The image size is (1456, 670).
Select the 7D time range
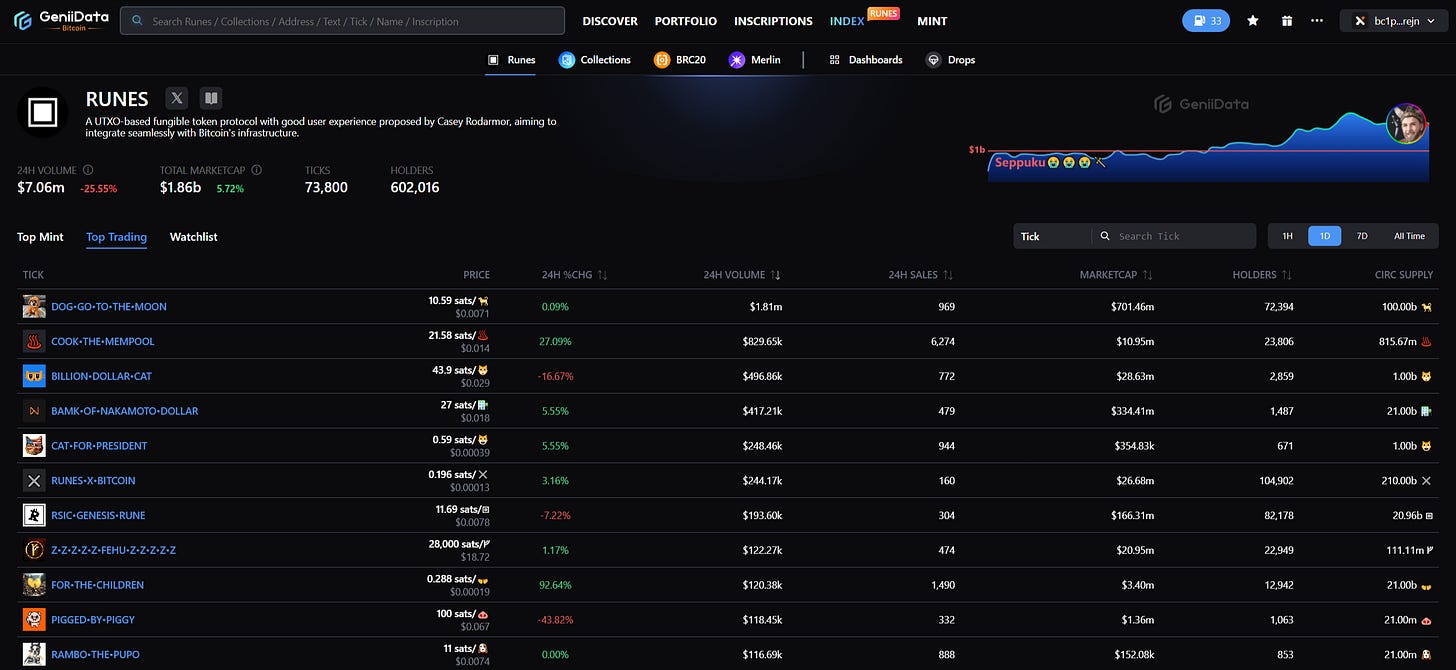pos(1361,236)
